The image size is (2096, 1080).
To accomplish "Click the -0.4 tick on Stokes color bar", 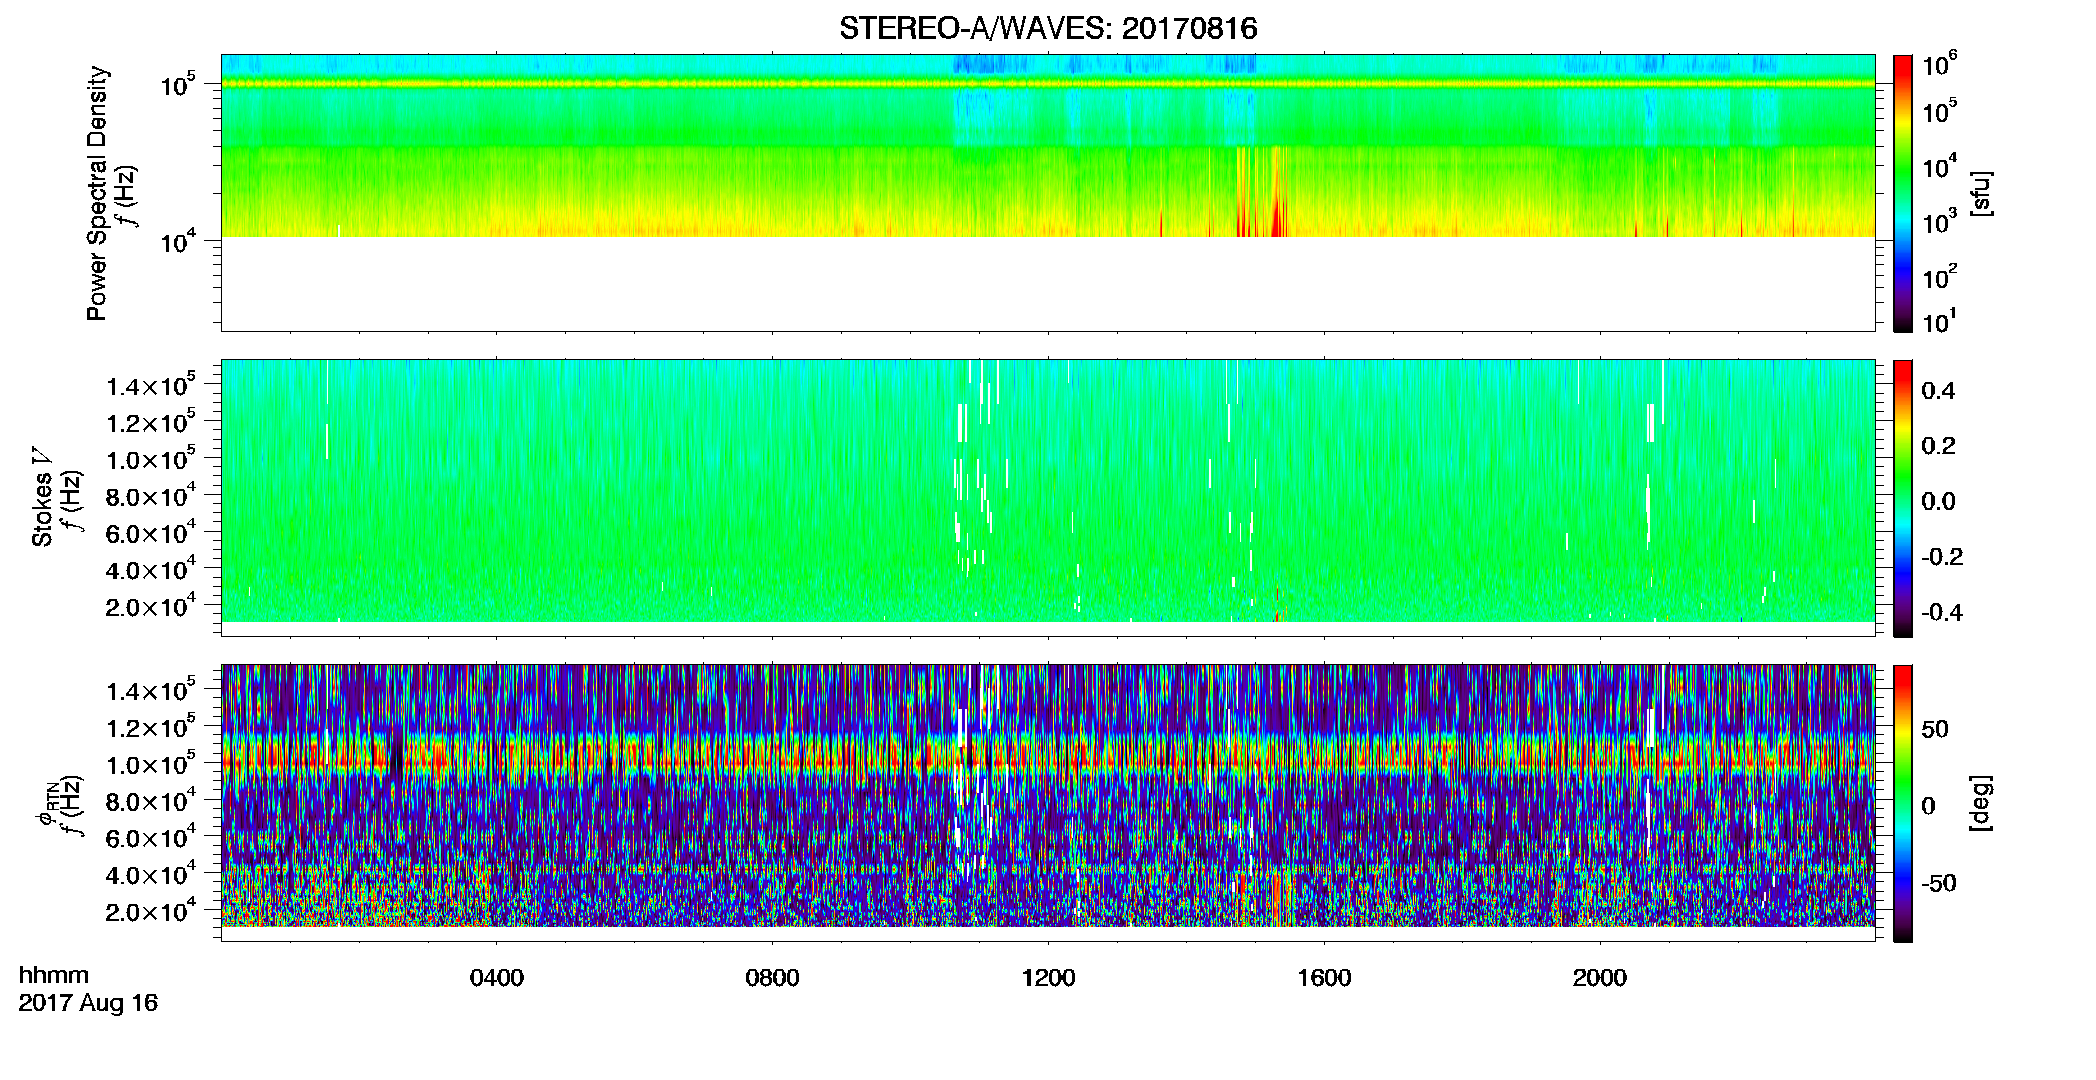I will point(1942,612).
